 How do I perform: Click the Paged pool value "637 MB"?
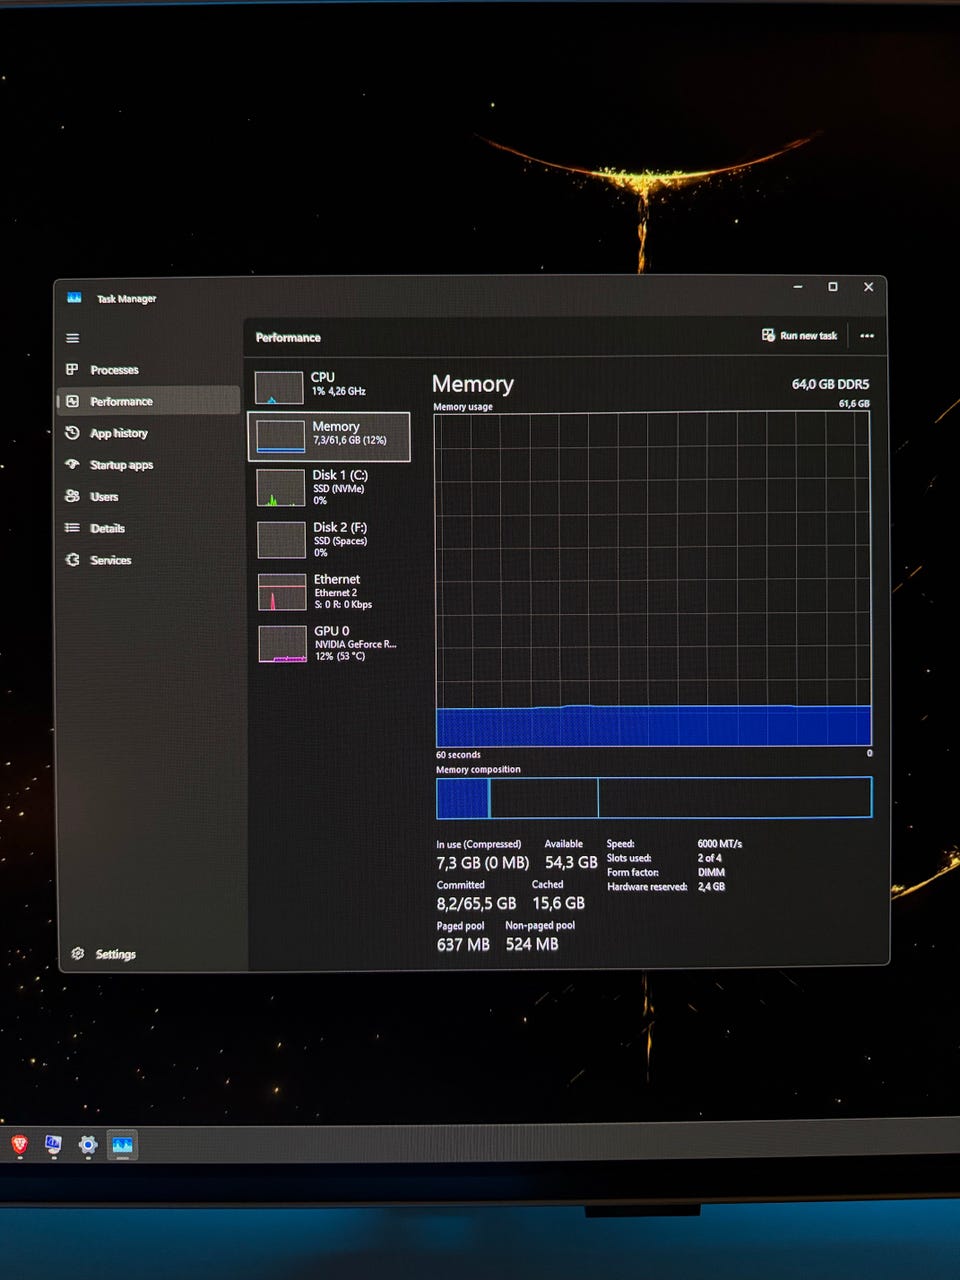tap(463, 945)
